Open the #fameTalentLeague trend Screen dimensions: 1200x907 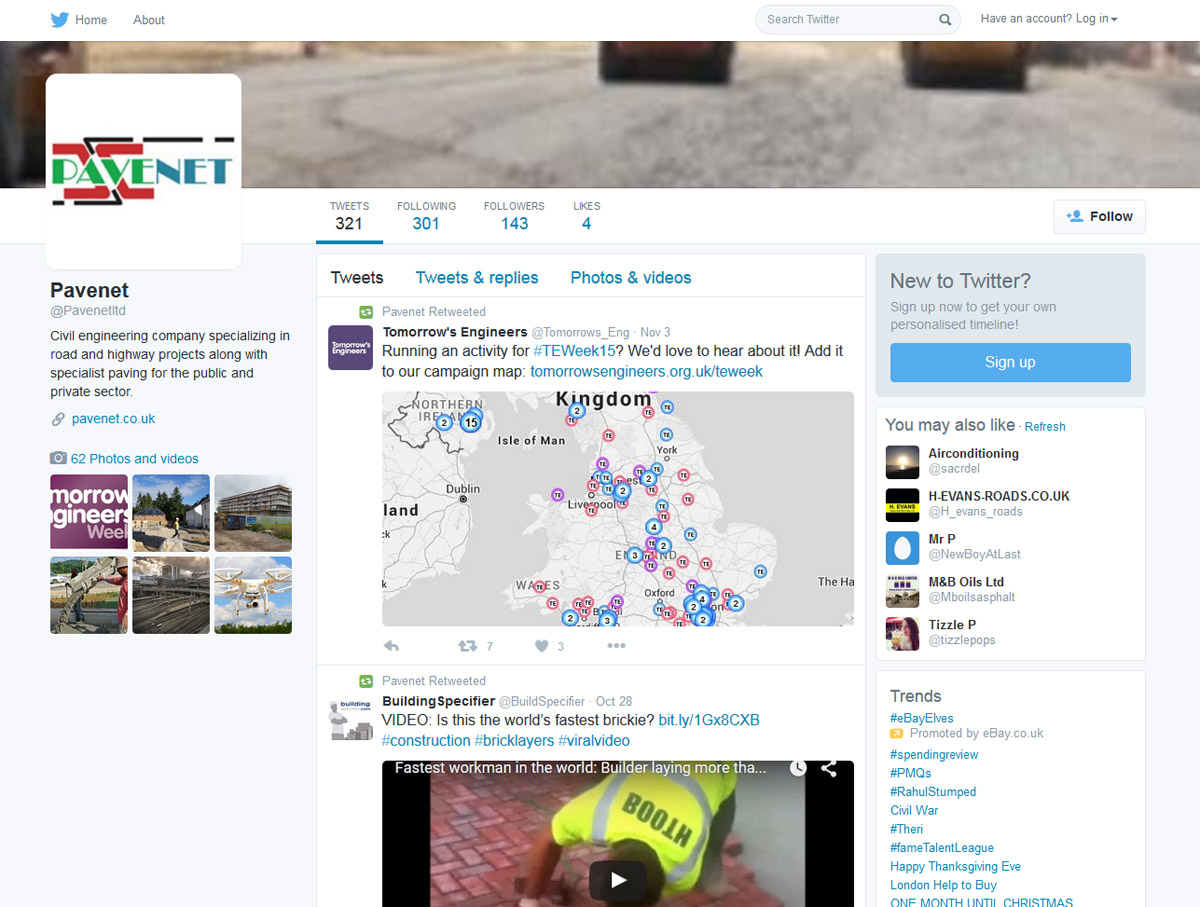pyautogui.click(x=942, y=848)
